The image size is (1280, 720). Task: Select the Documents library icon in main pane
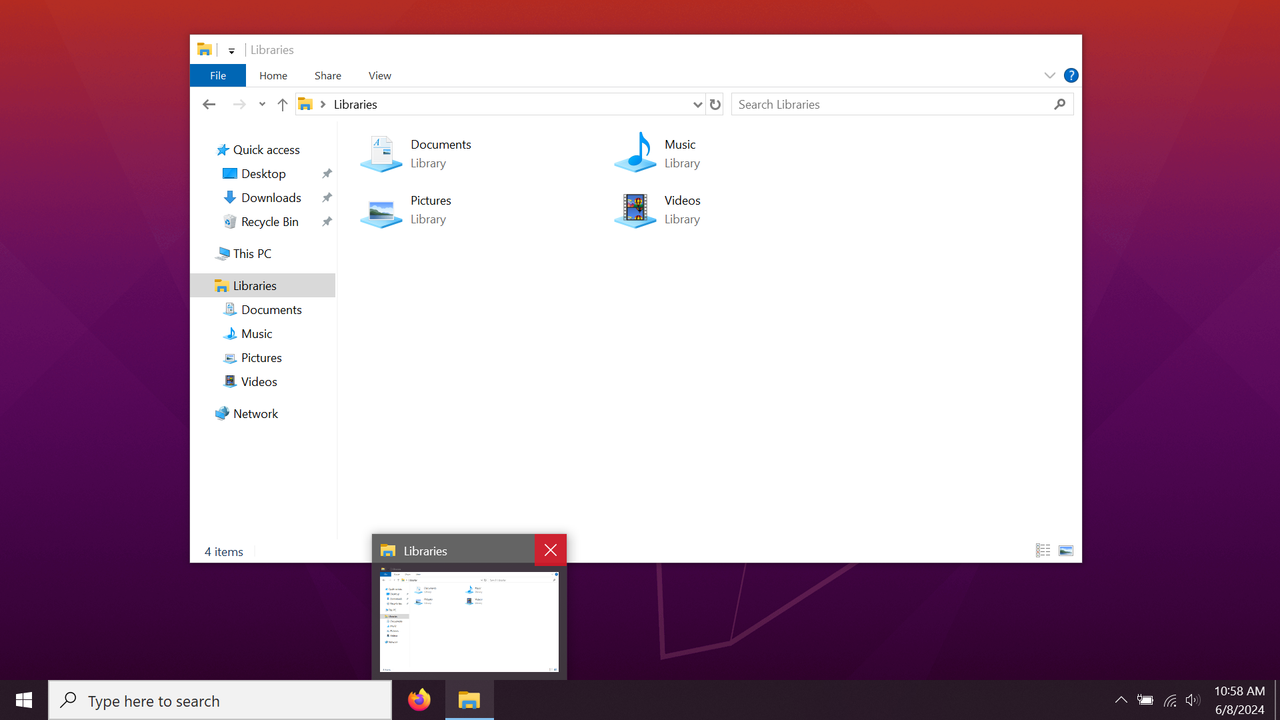[381, 153]
